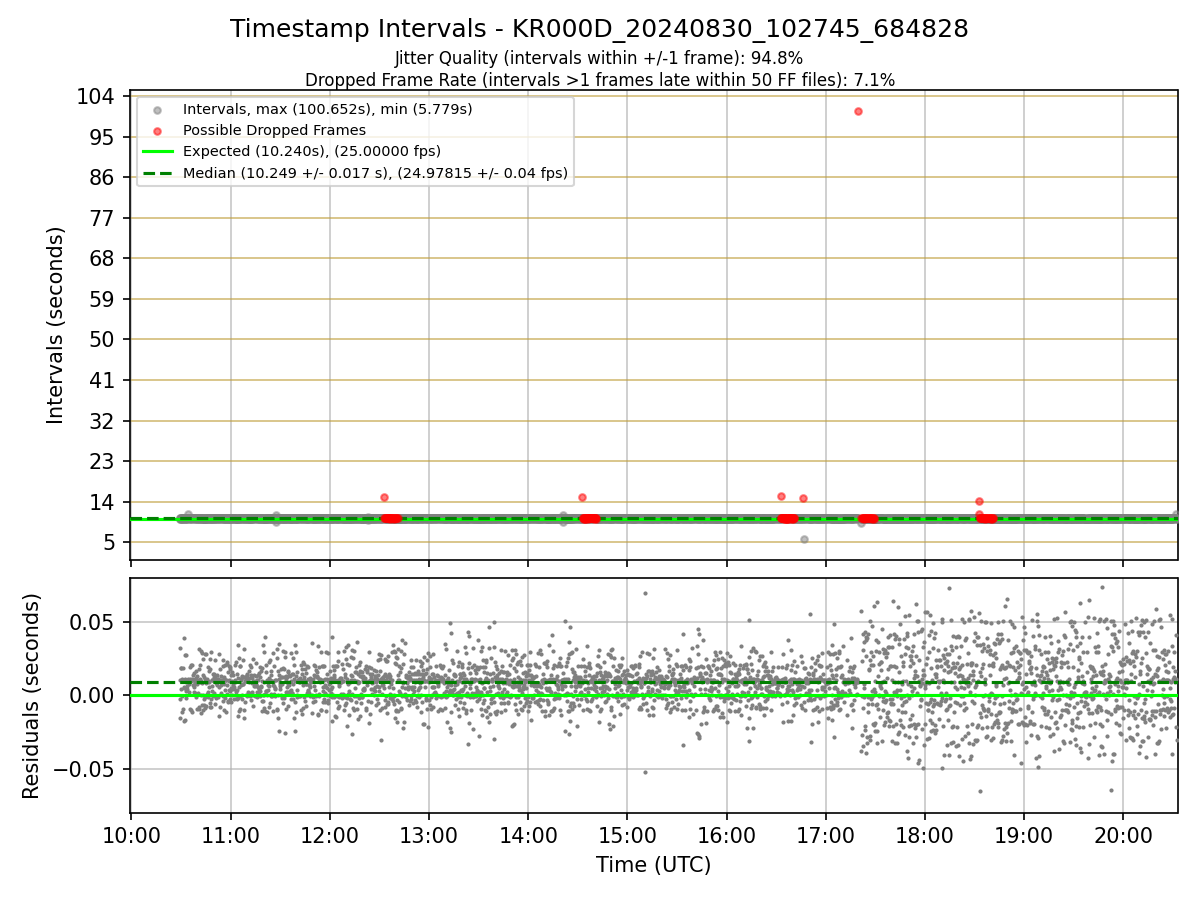The height and width of the screenshot is (900, 1200).
Task: Click x-axis tick label "17:00"
Action: (x=825, y=834)
